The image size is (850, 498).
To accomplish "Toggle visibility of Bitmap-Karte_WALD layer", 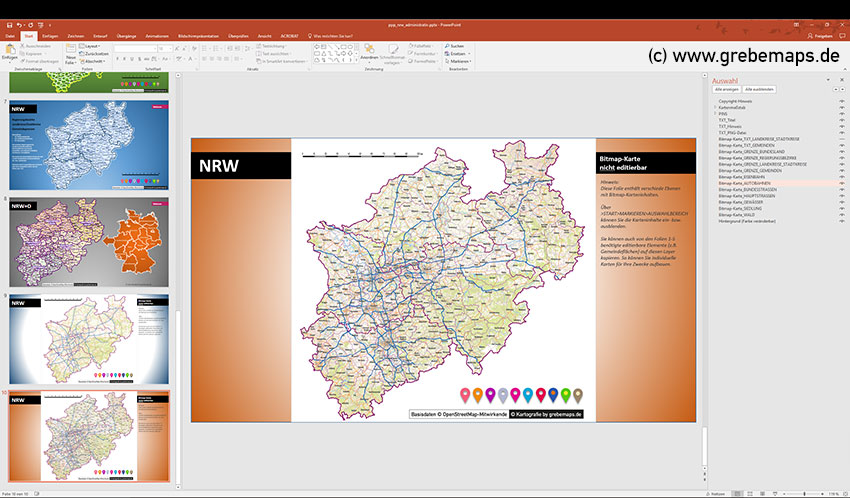I will coord(841,214).
